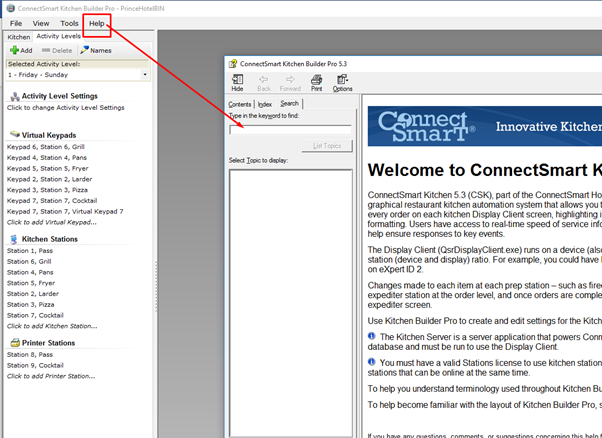Click the Names toolbar button

(96, 49)
